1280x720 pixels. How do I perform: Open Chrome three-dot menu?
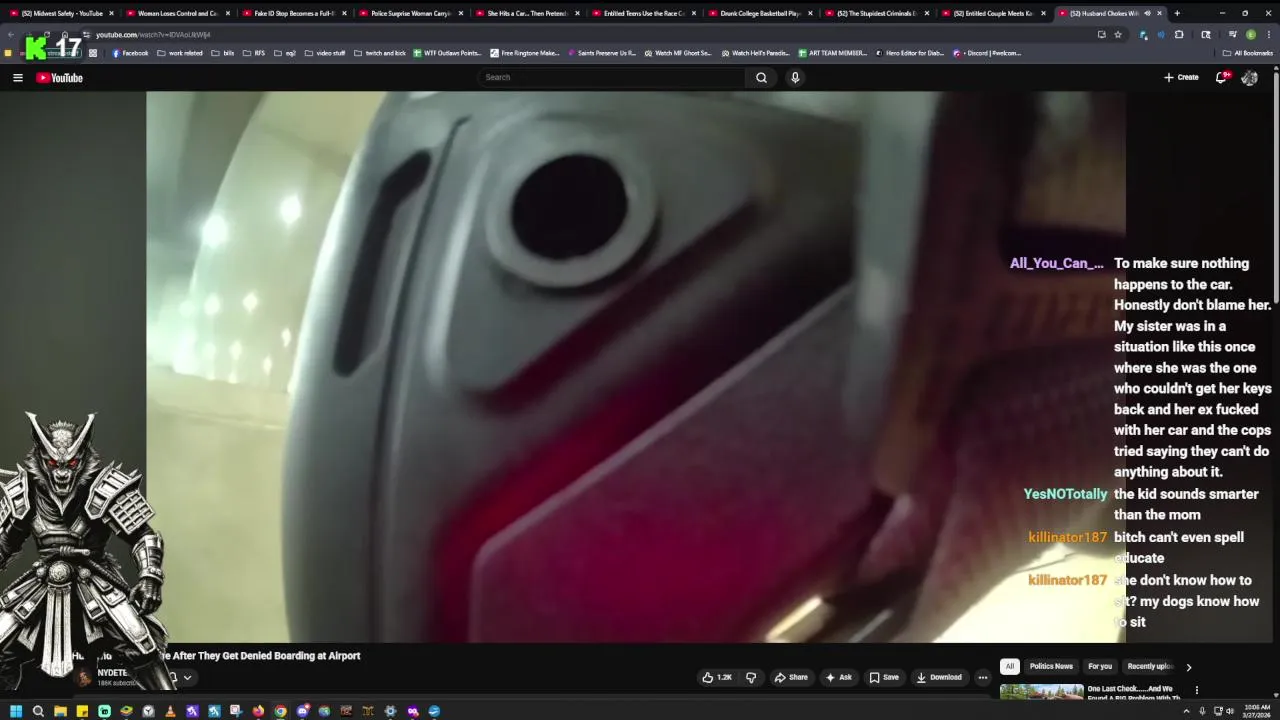pyautogui.click(x=1268, y=34)
